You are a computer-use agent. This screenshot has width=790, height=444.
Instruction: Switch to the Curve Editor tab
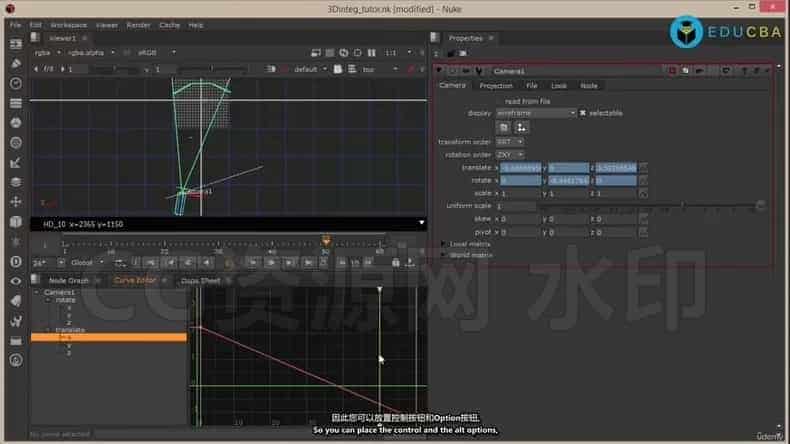pyautogui.click(x=135, y=281)
